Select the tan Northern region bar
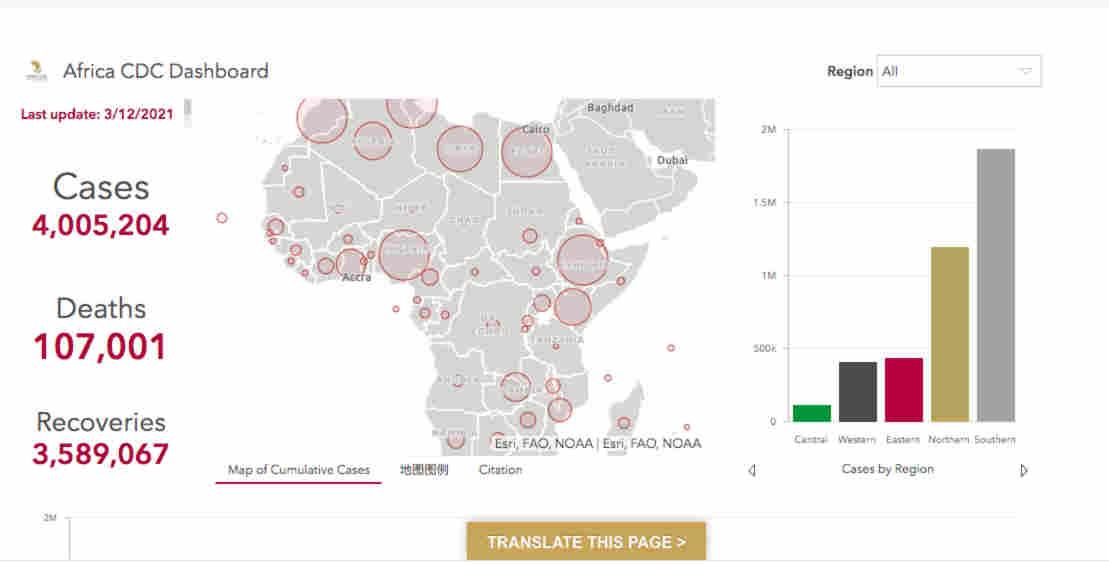 tap(949, 335)
